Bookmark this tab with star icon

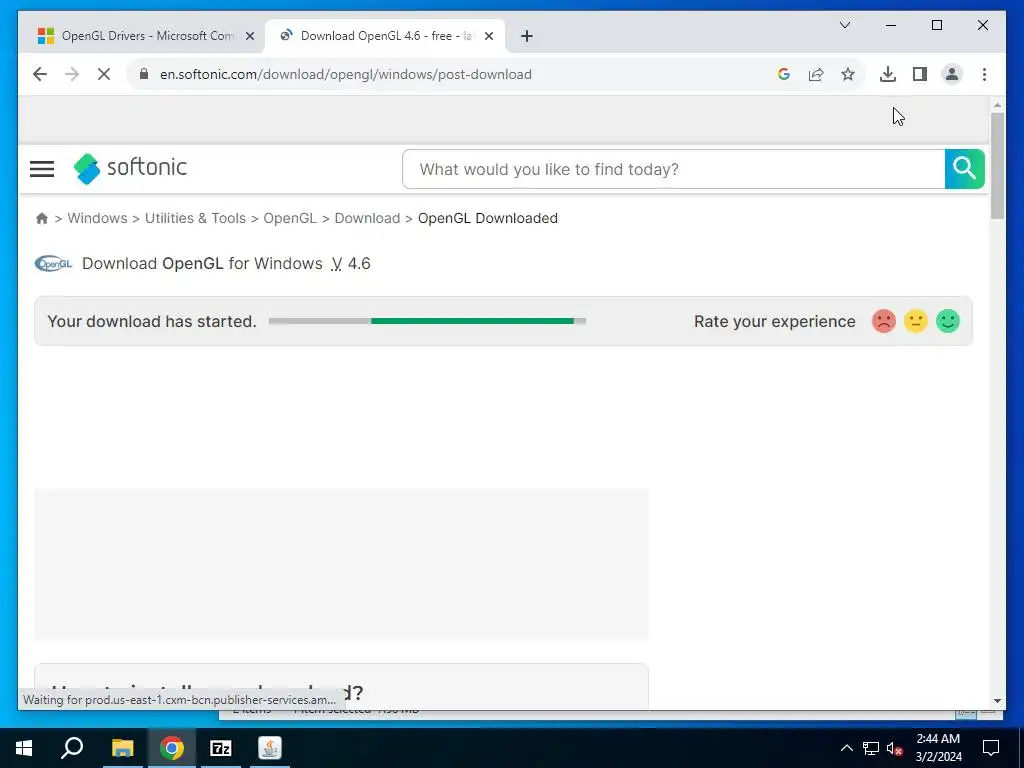(848, 74)
